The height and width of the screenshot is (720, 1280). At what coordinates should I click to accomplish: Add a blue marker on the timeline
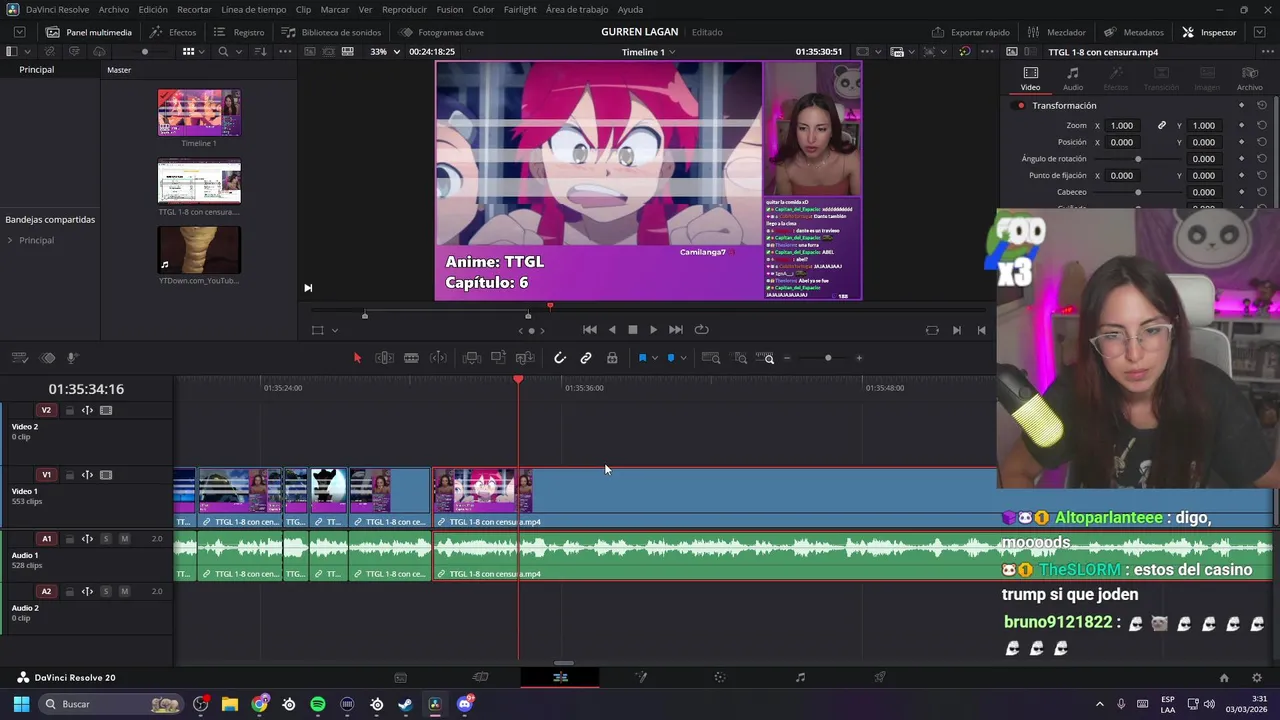pos(670,358)
